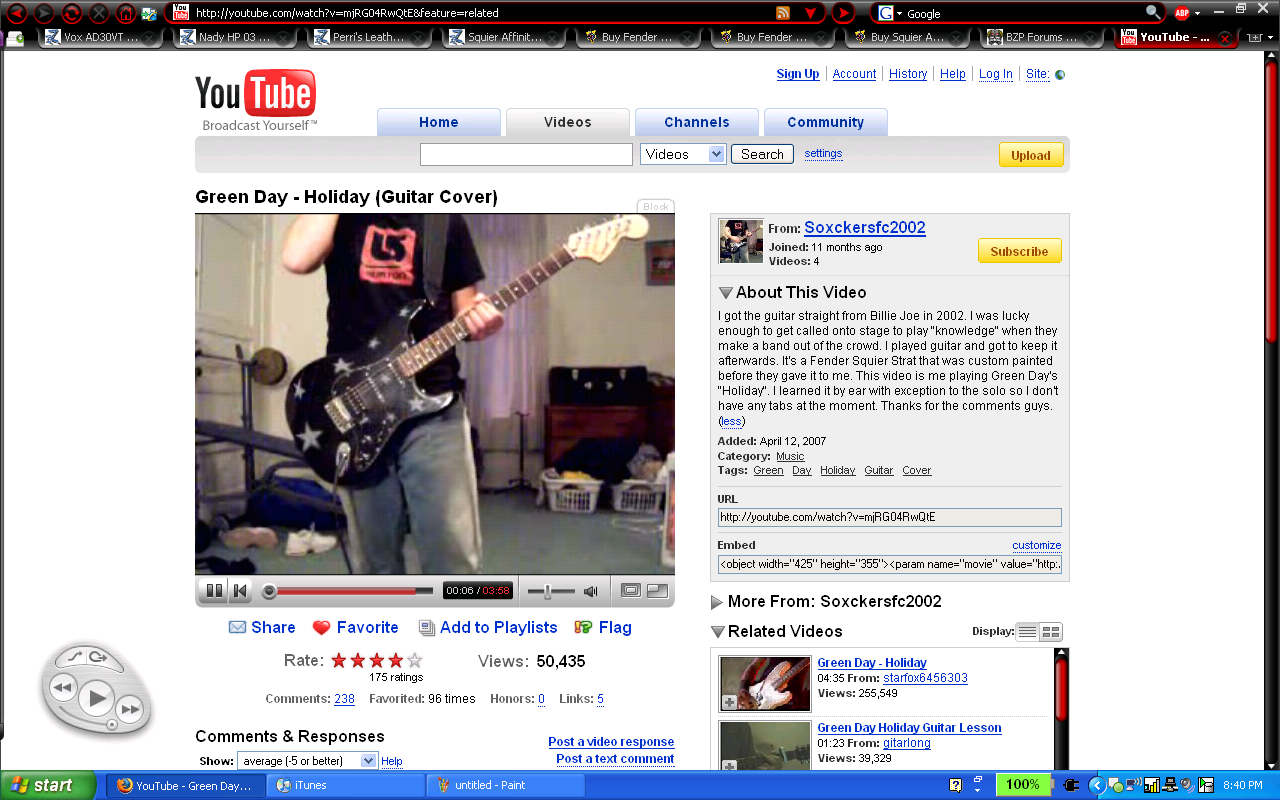
Task: Open iTunes from the taskbar
Action: pyautogui.click(x=345, y=784)
